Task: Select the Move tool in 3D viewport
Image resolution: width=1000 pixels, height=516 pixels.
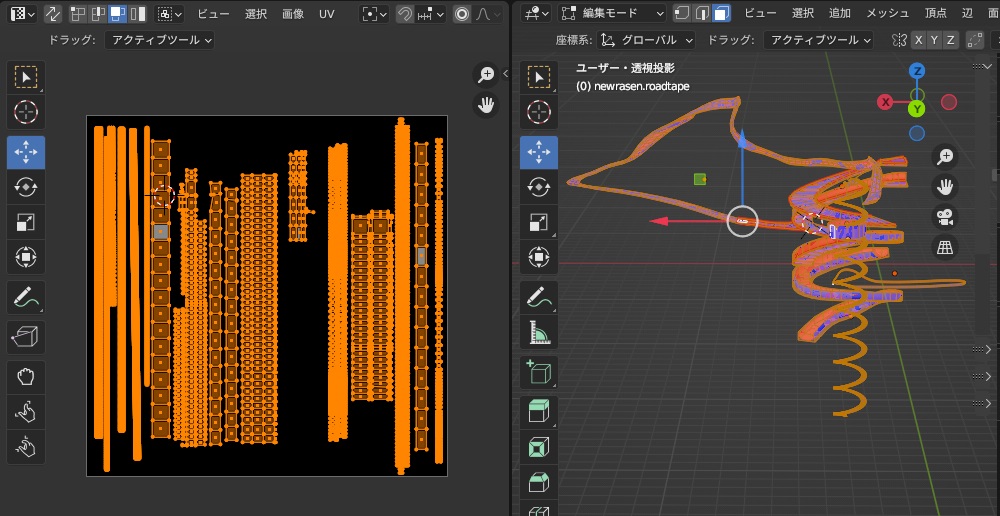Action: pyautogui.click(x=539, y=152)
